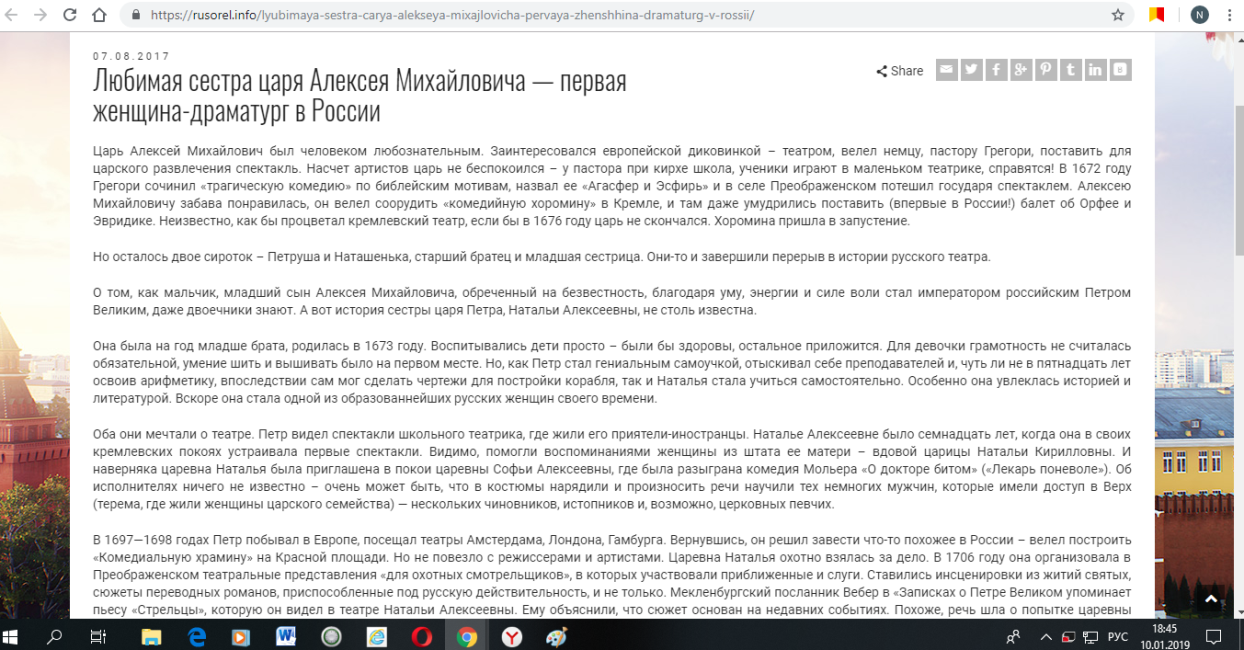Click the date 07.08.2017
1244x650 pixels.
pos(131,57)
